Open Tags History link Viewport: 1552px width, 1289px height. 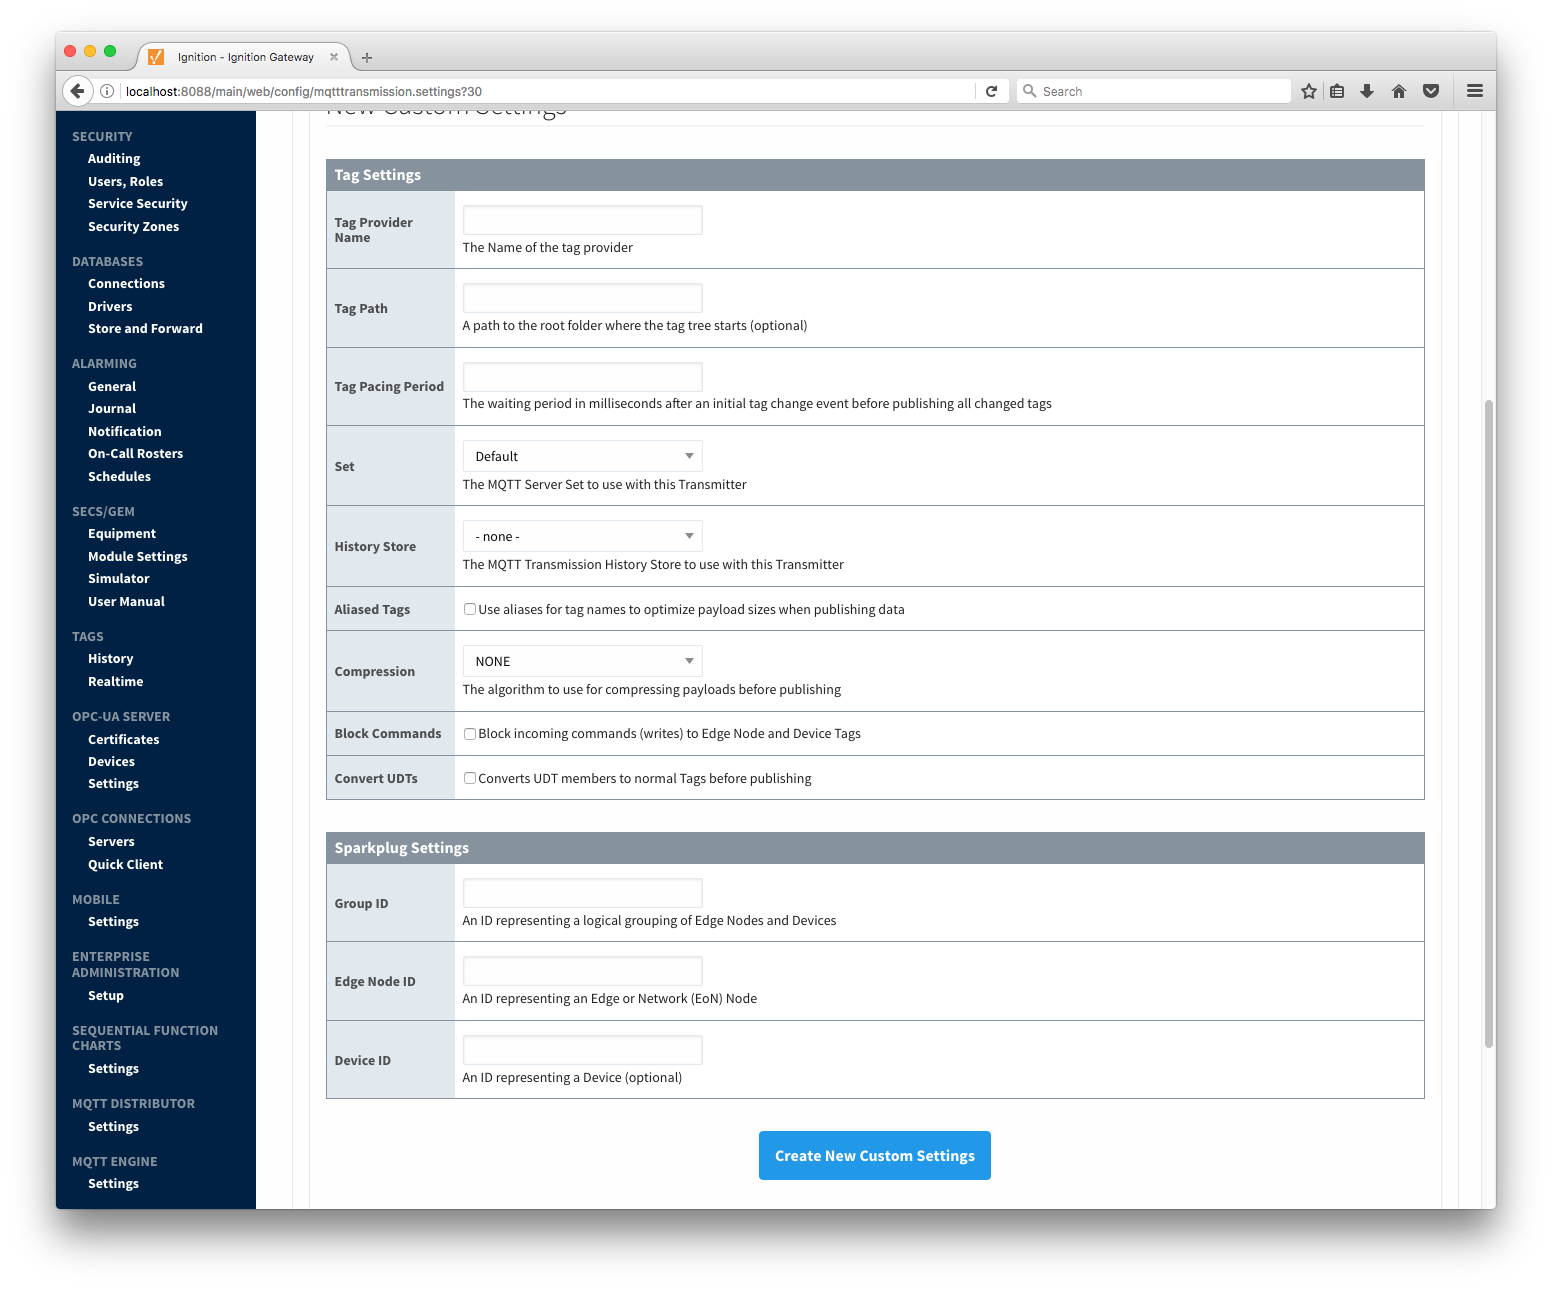(x=110, y=659)
